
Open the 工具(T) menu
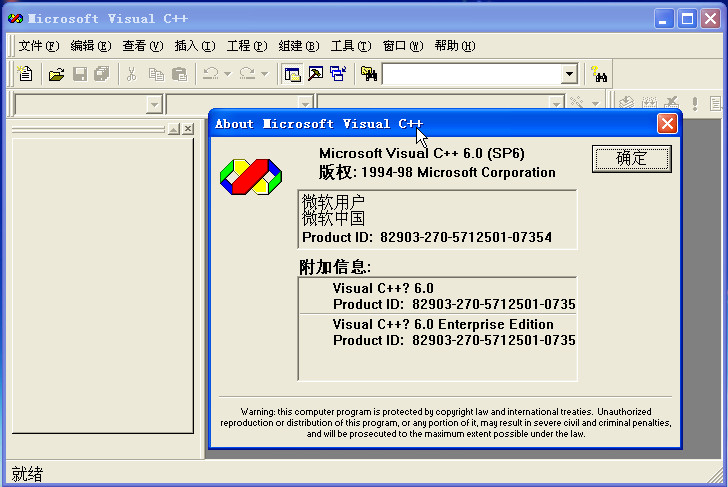[x=351, y=45]
